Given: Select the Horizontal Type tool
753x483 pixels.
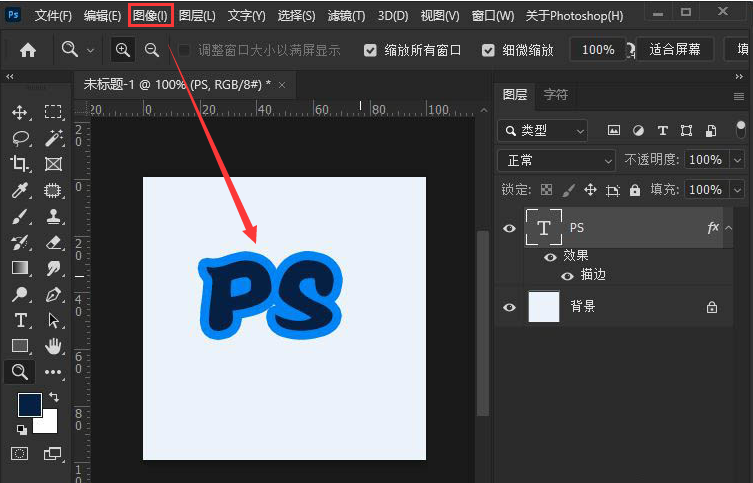Looking at the screenshot, I should click(20, 320).
